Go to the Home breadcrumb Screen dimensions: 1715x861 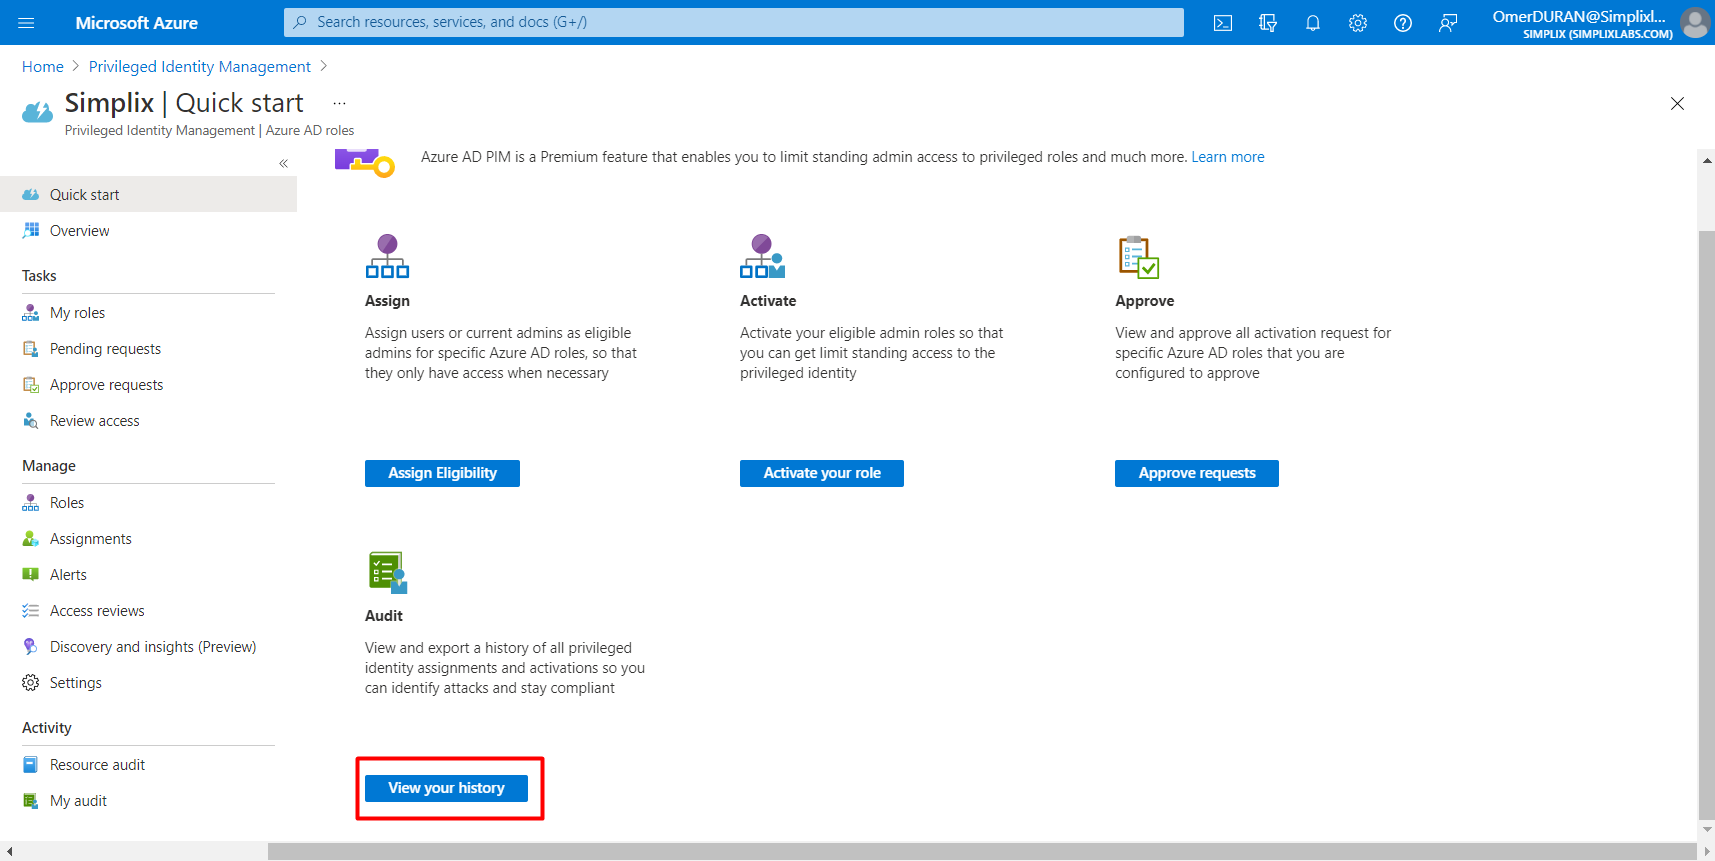click(x=43, y=67)
